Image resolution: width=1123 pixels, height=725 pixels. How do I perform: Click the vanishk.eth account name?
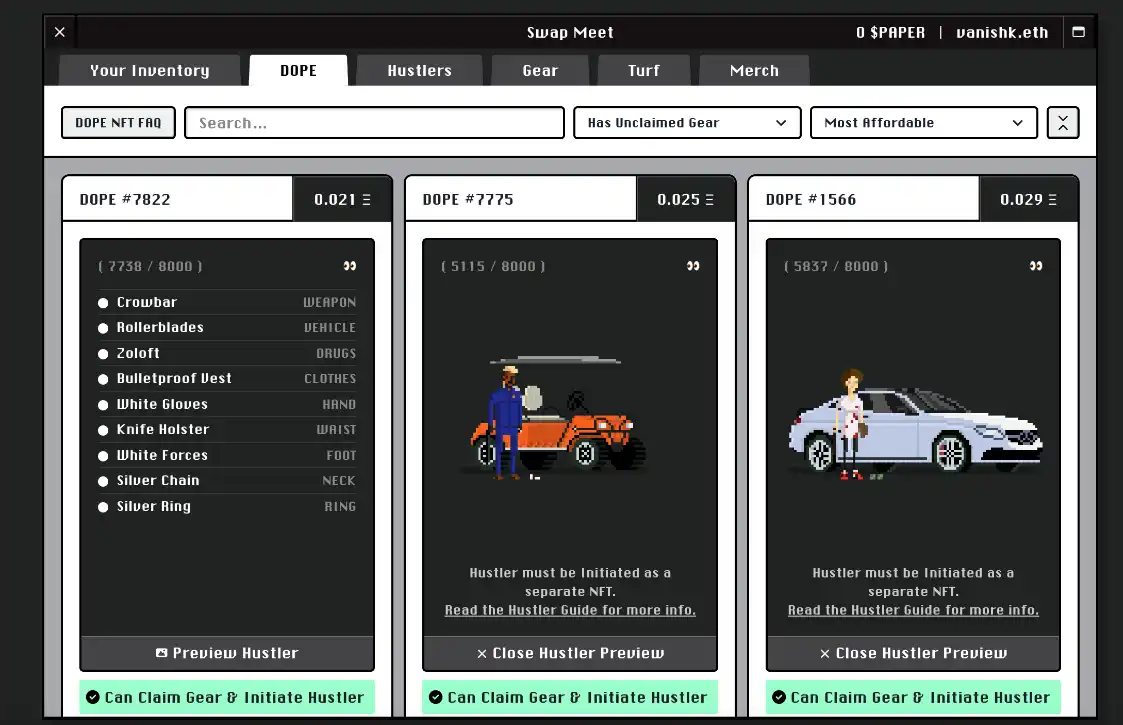click(1002, 32)
